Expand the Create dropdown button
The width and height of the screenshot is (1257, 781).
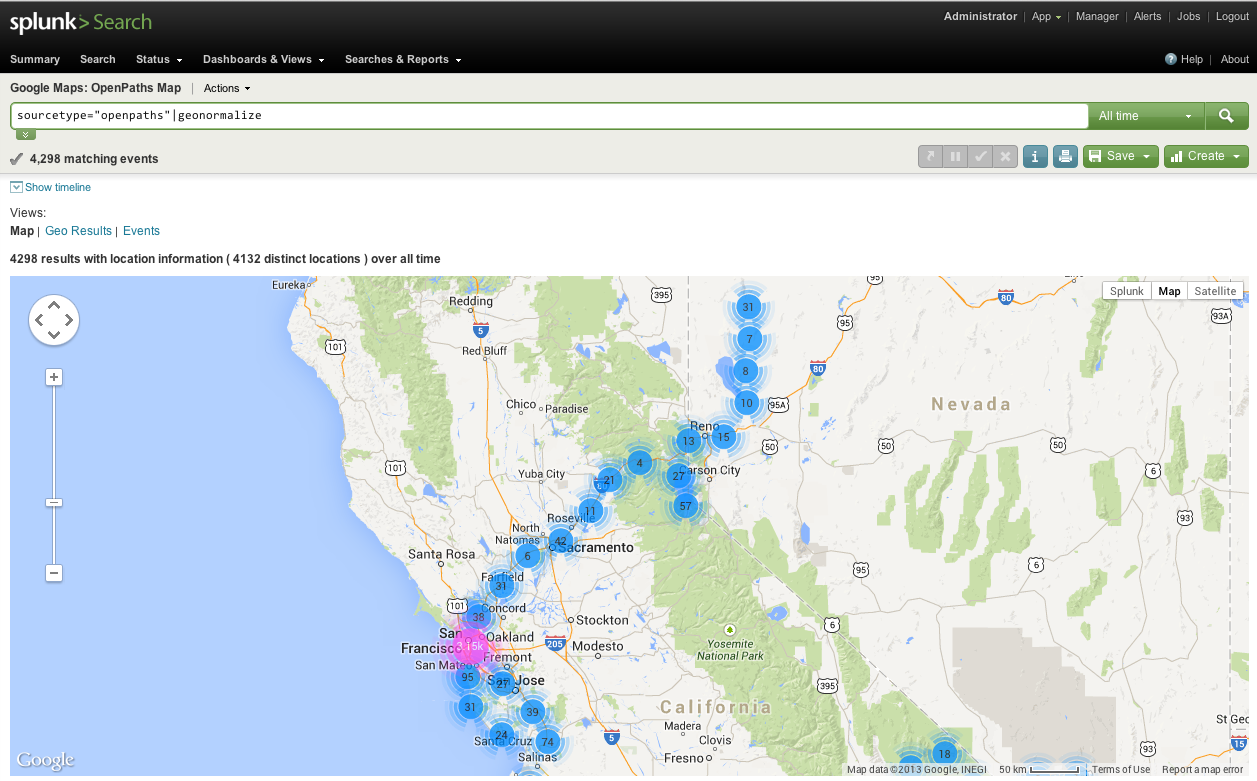point(1205,156)
